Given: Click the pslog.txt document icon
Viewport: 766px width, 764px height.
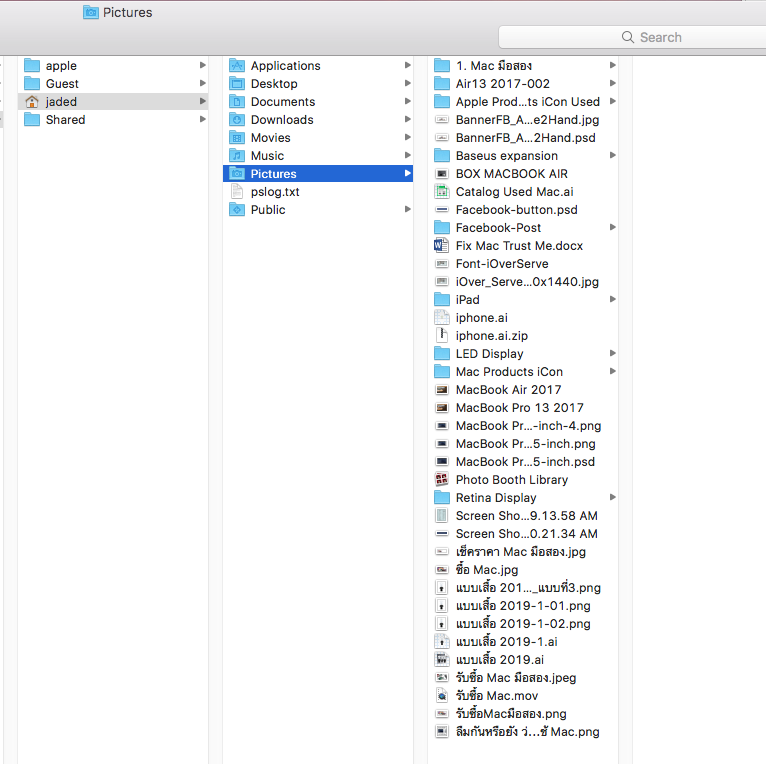Looking at the screenshot, I should point(237,191).
